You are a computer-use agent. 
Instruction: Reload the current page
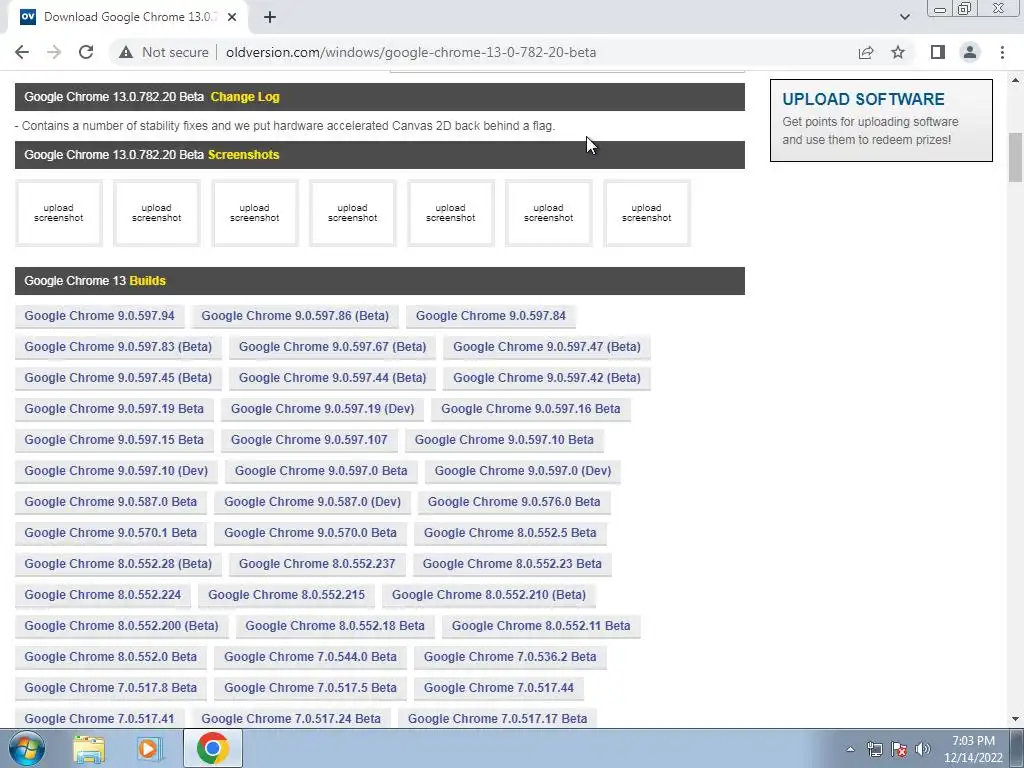(86, 52)
